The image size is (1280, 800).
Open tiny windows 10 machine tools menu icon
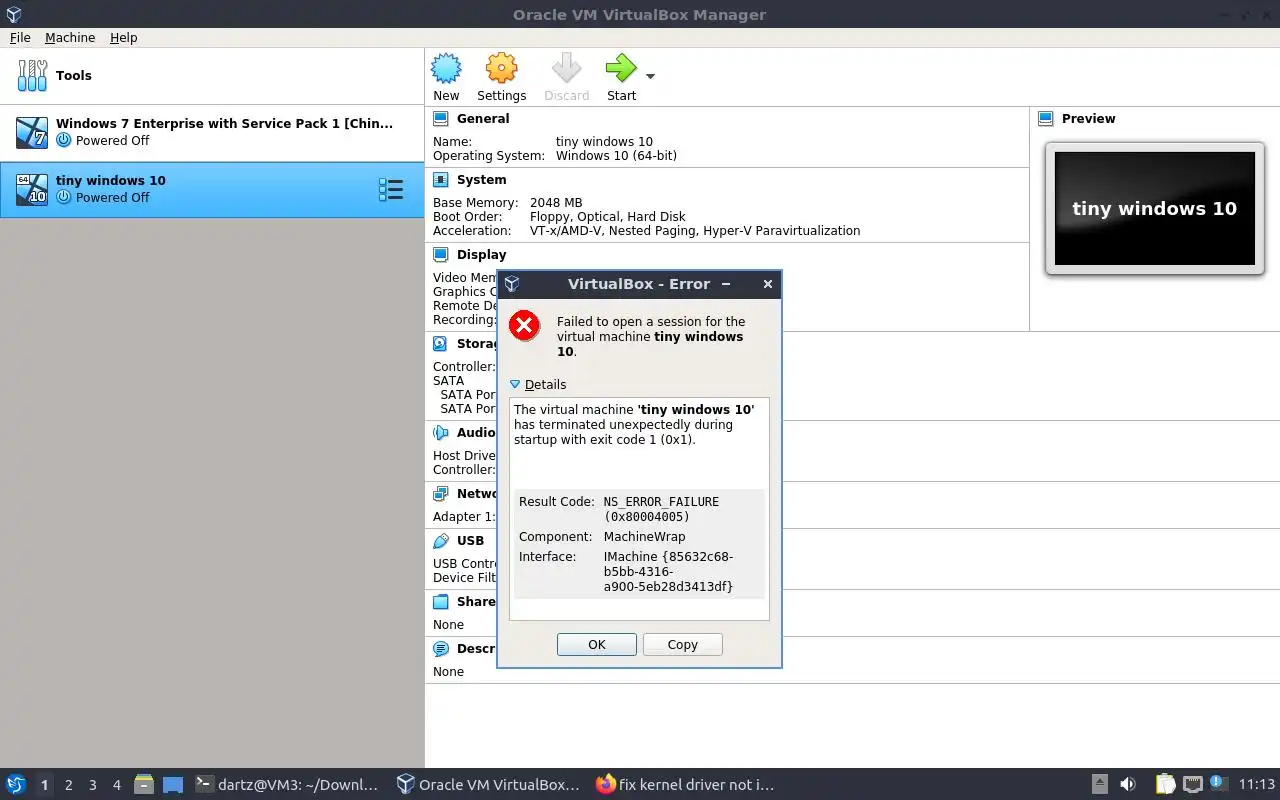tap(391, 189)
